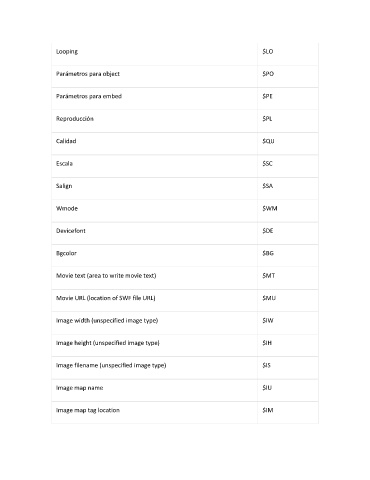The height and width of the screenshot is (480, 370).
Task: Click the Image width row description
Action: click(107, 320)
